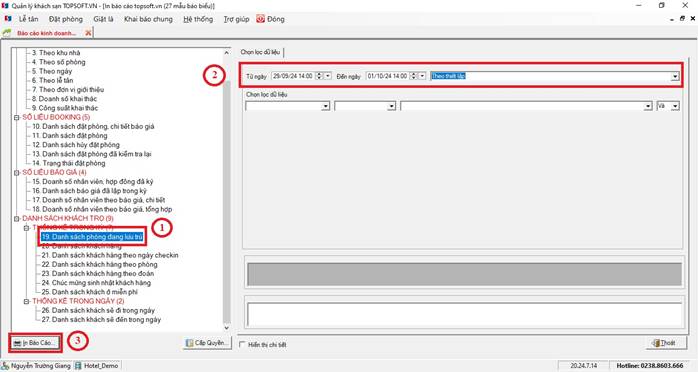Select 9. Công suất khai thác
Image resolution: width=698 pixels, height=372 pixels.
(65, 108)
